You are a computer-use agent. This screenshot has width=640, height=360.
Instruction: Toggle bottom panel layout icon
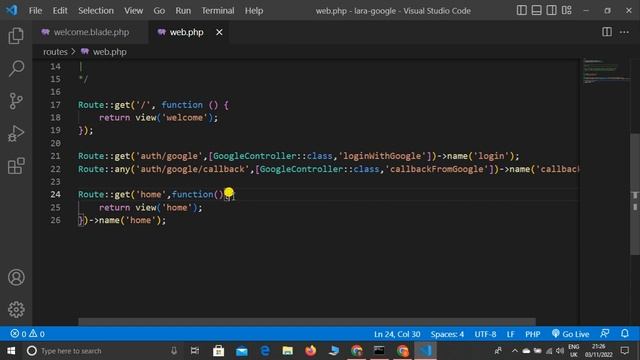[536, 10]
